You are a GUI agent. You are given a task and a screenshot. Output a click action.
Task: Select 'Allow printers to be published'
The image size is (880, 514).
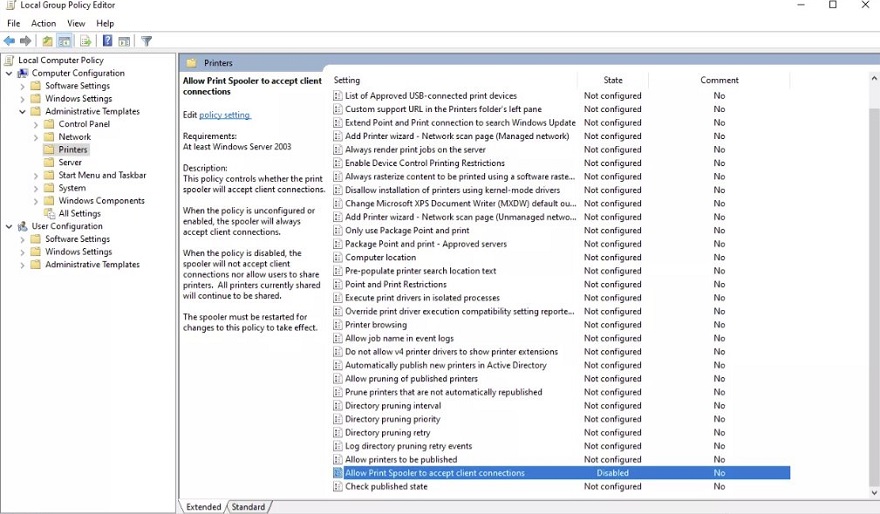(x=401, y=460)
